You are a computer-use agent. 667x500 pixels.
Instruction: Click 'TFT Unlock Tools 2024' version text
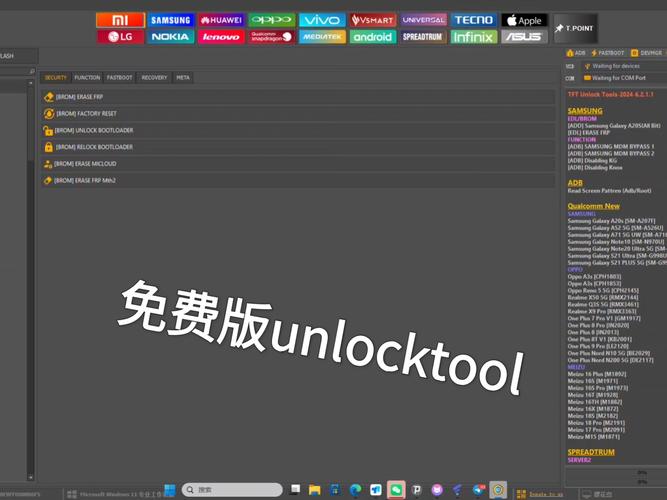(x=610, y=94)
